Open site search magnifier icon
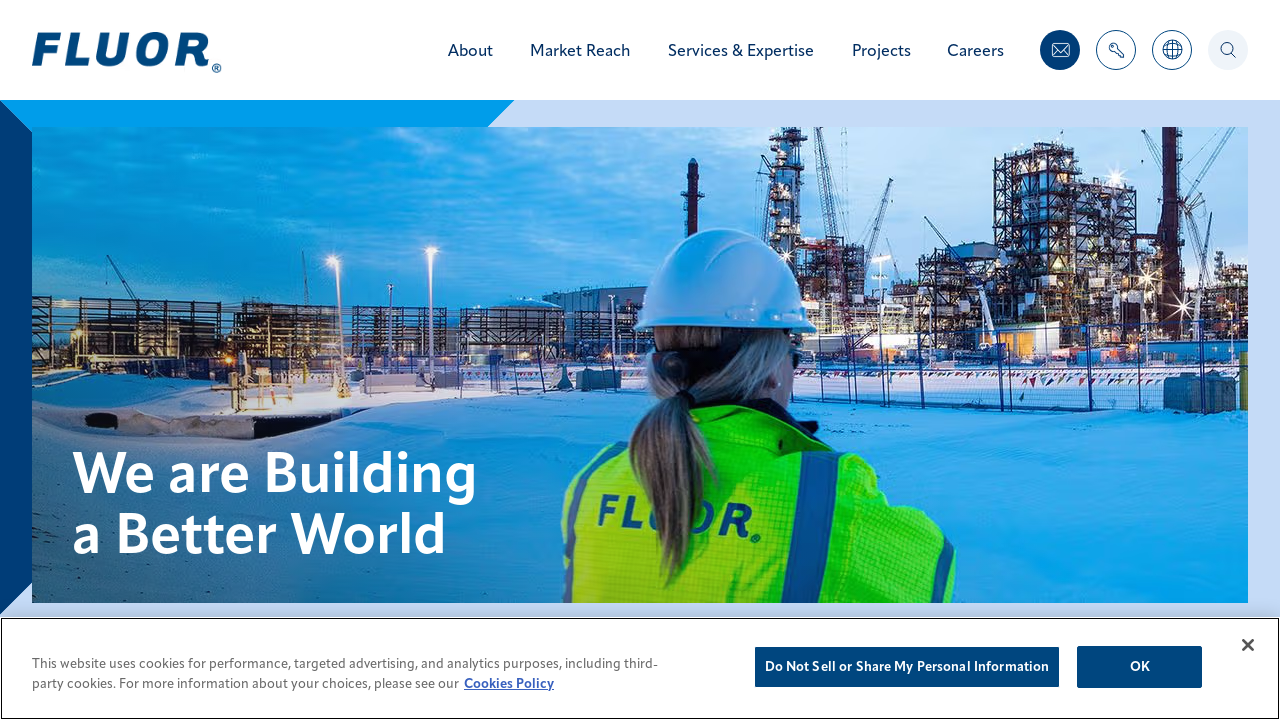1280x720 pixels. coord(1228,50)
